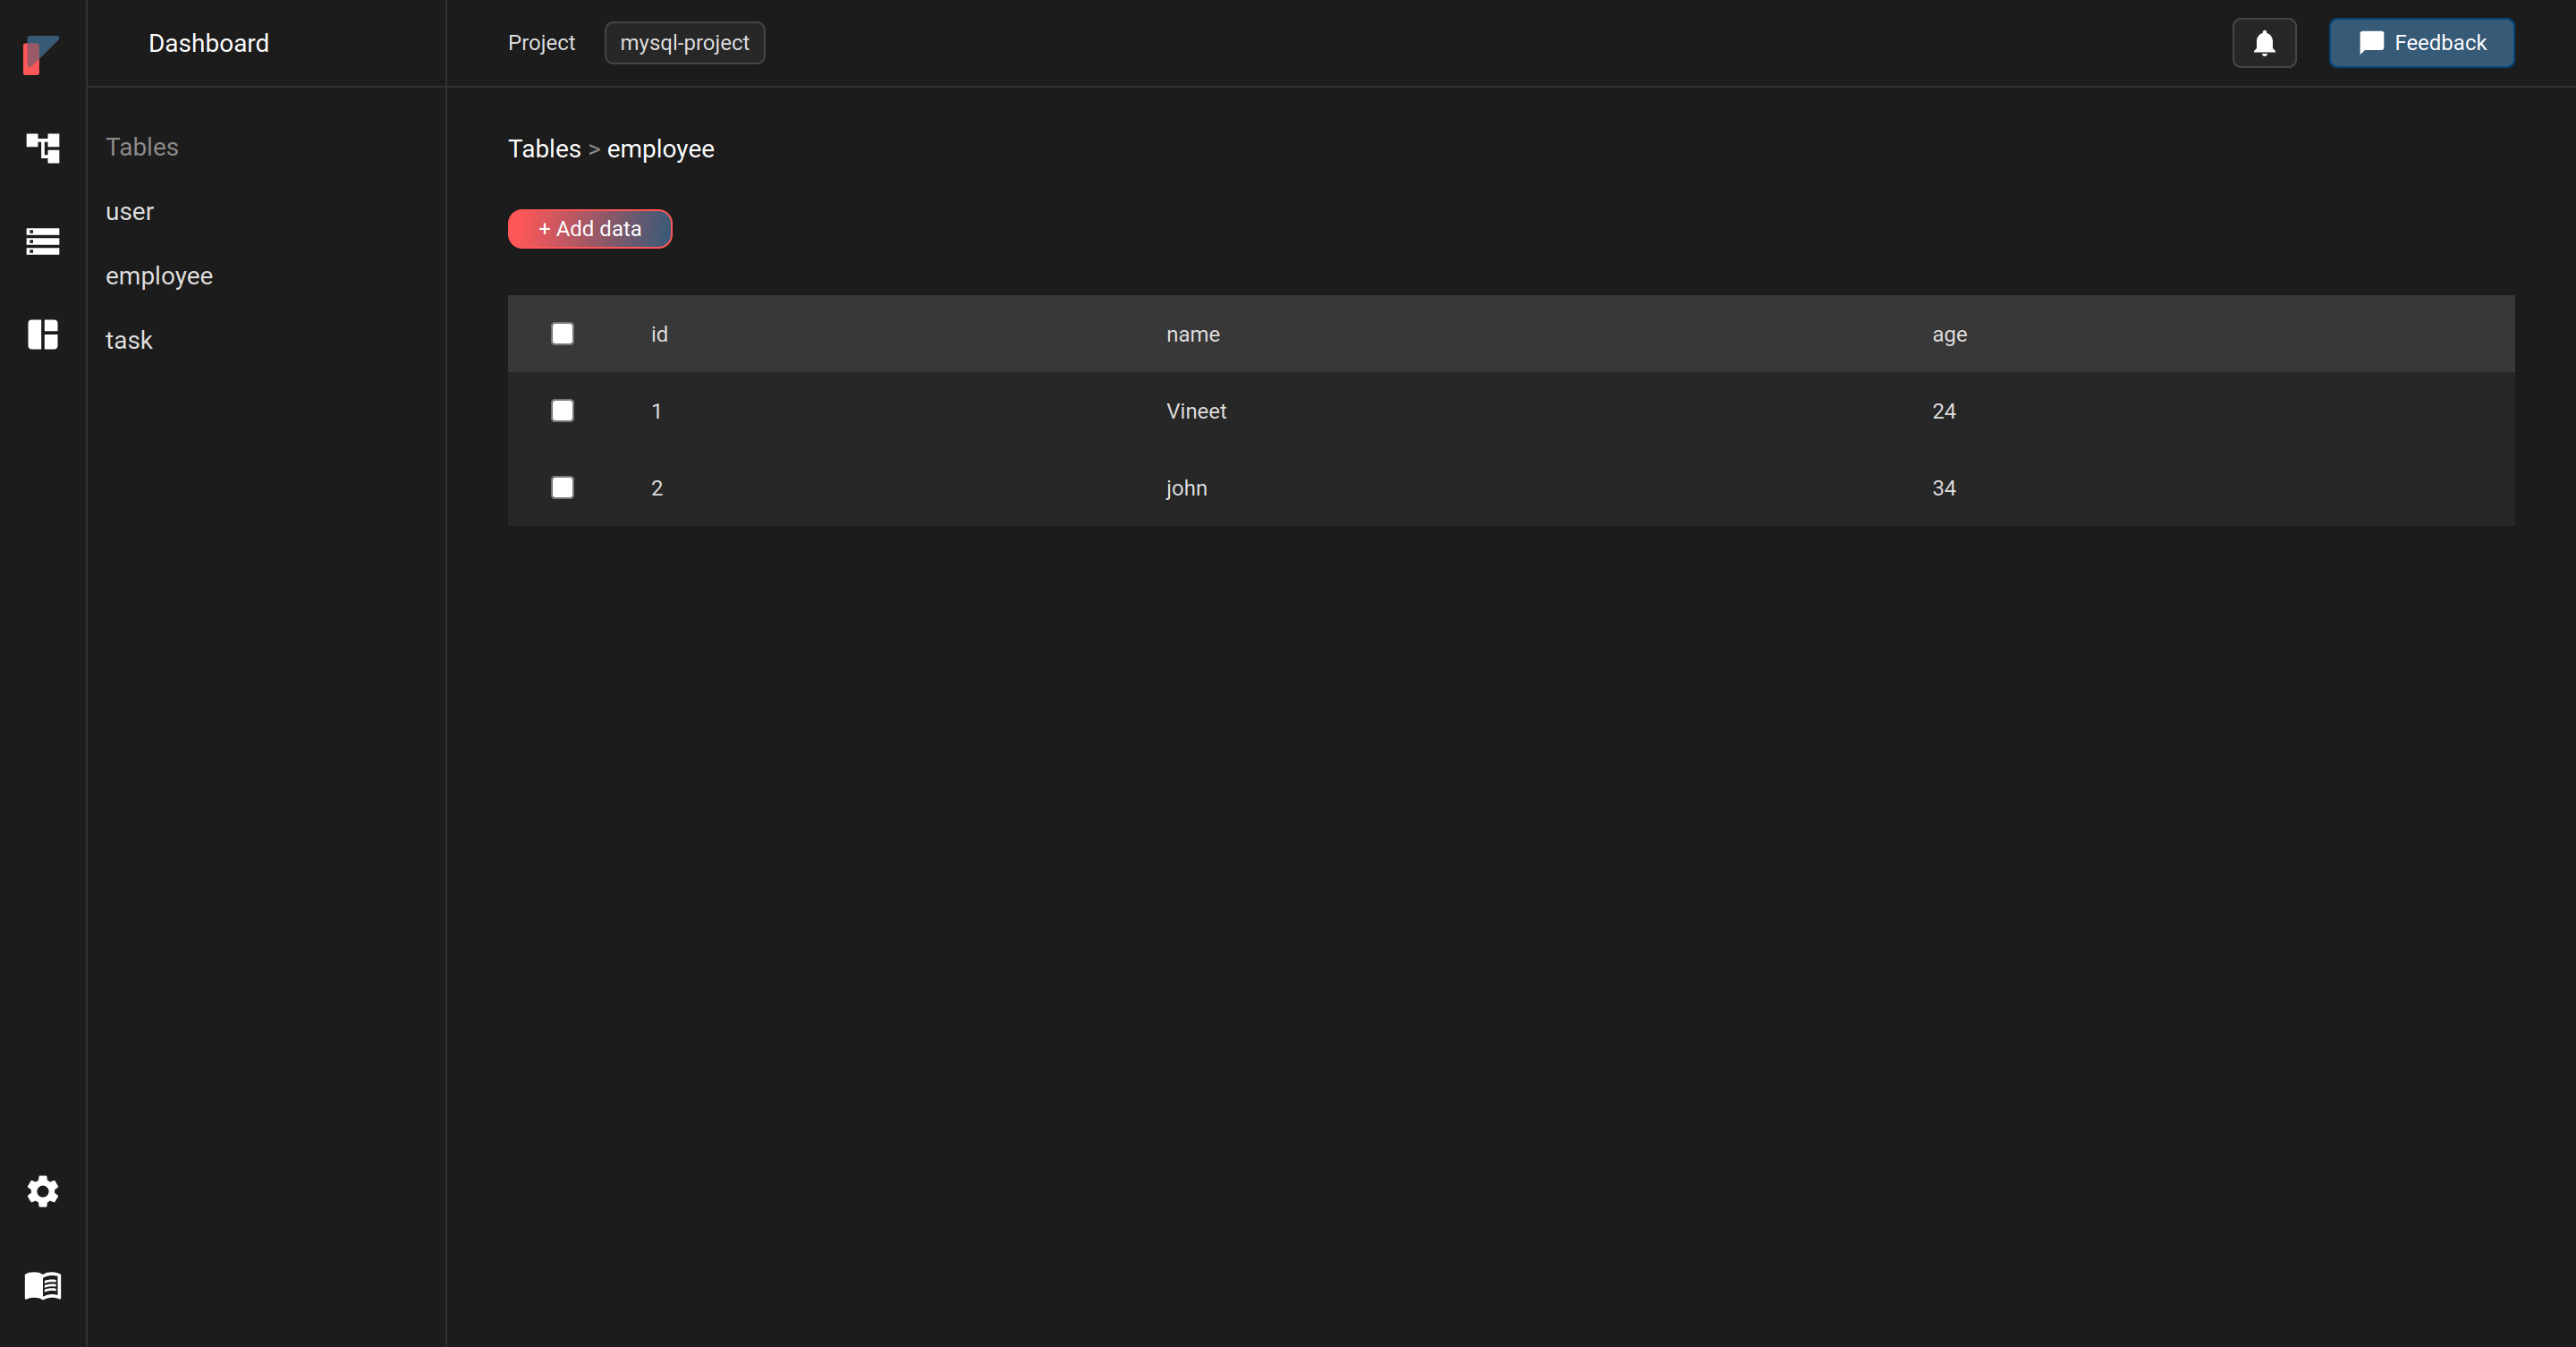The image size is (2576, 1347).
Task: Click the notification bell icon
Action: [x=2266, y=43]
